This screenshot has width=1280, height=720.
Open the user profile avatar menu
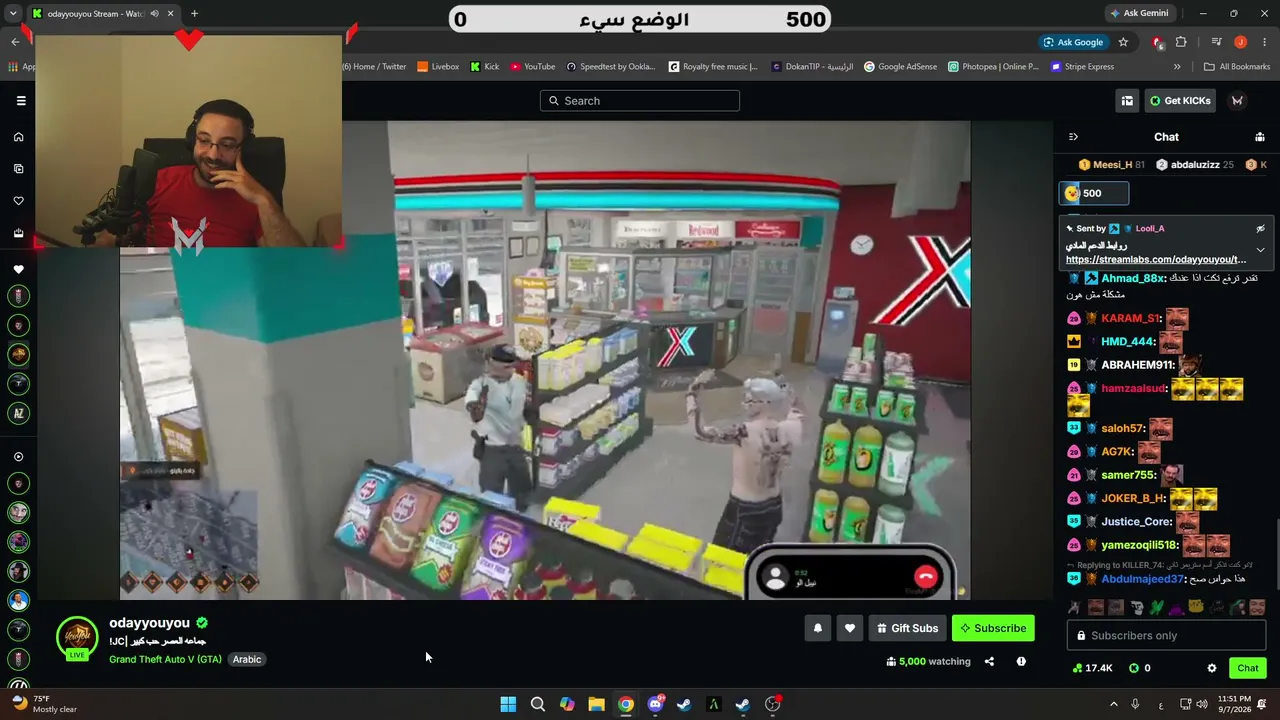click(1237, 100)
